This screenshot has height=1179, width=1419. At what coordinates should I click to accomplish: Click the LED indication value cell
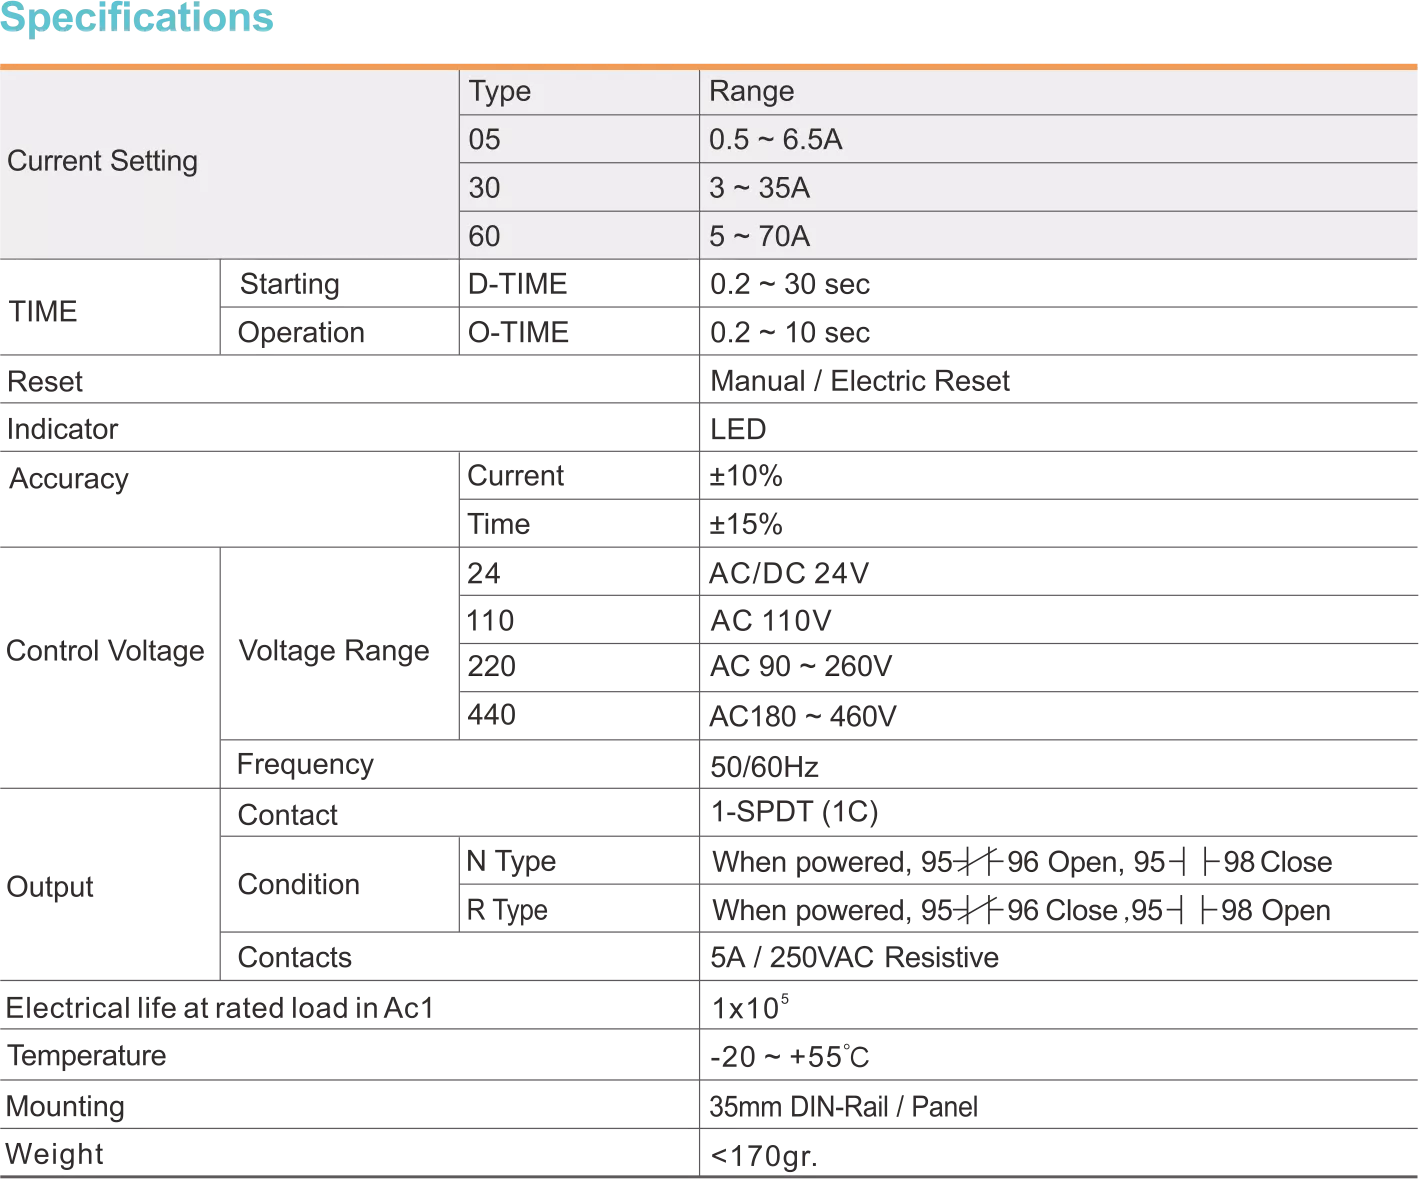coord(739,428)
